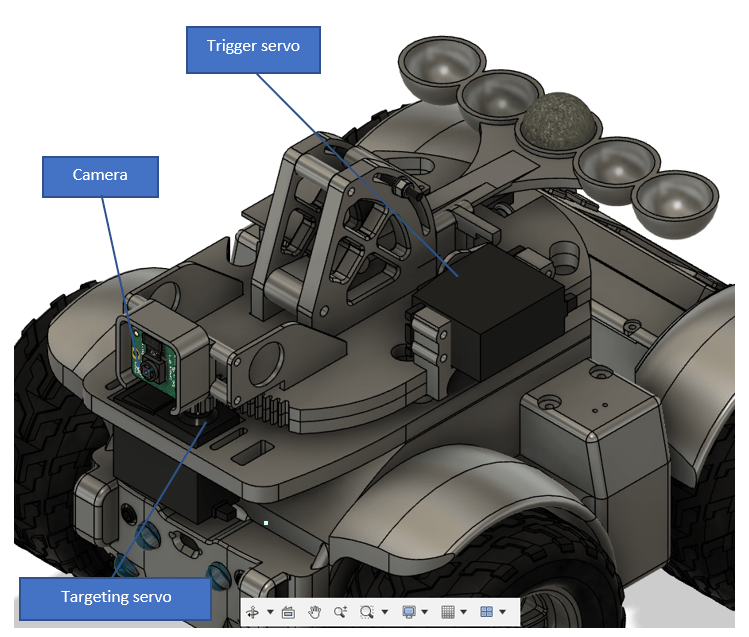Click the Grid and Snaps icon
This screenshot has height=637, width=749.
448,612
